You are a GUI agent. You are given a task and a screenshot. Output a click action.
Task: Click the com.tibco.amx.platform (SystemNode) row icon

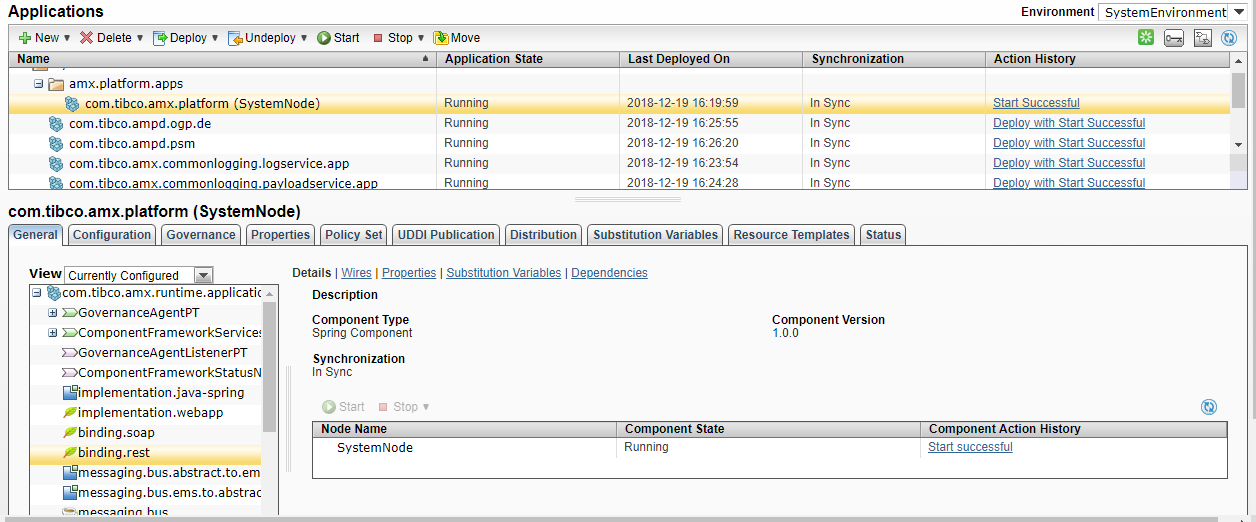(72, 104)
